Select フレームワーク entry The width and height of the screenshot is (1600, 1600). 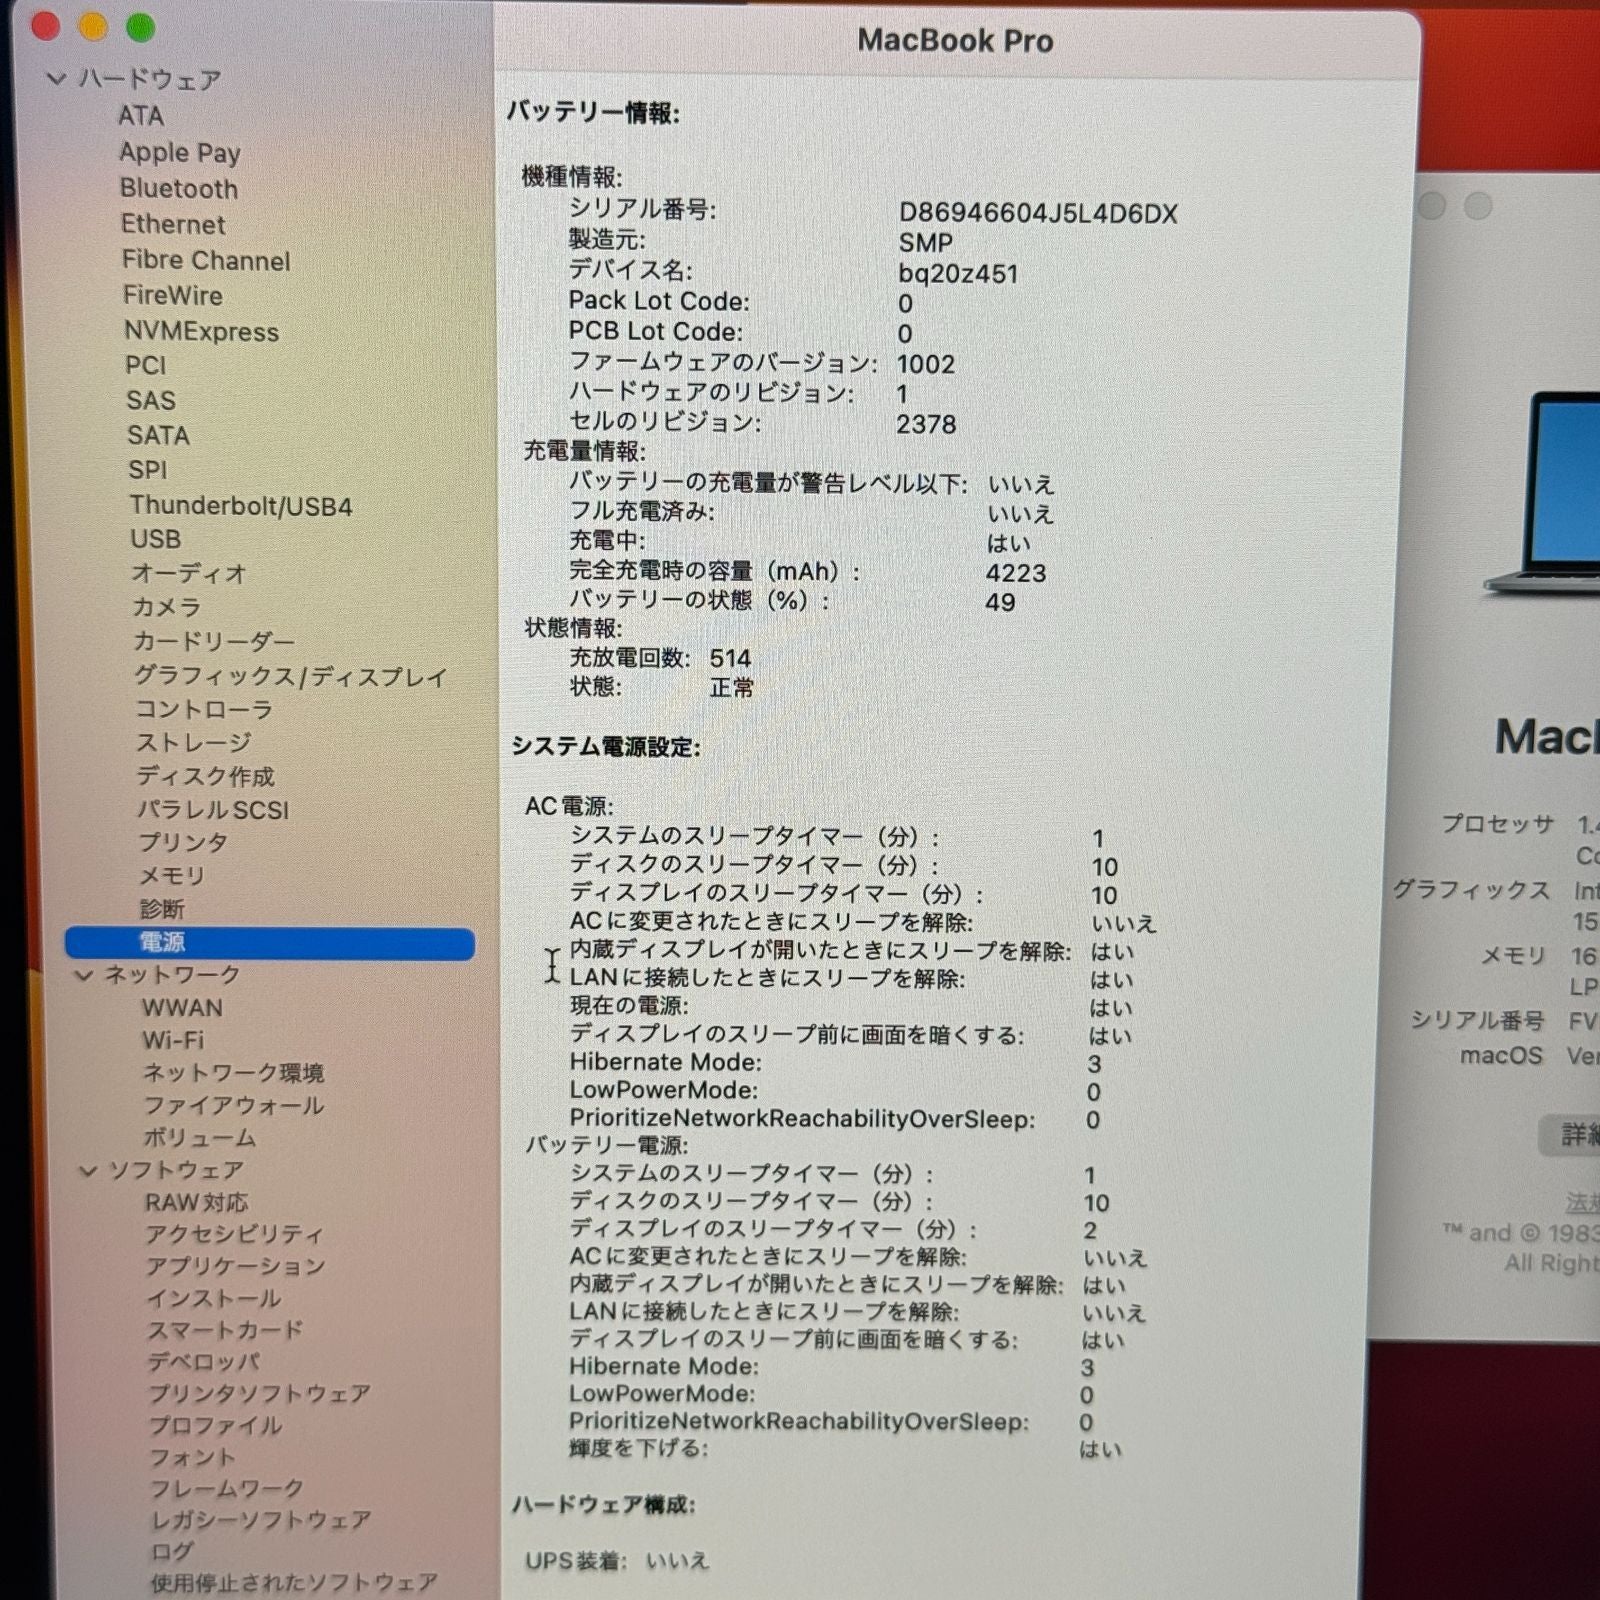coord(226,1489)
